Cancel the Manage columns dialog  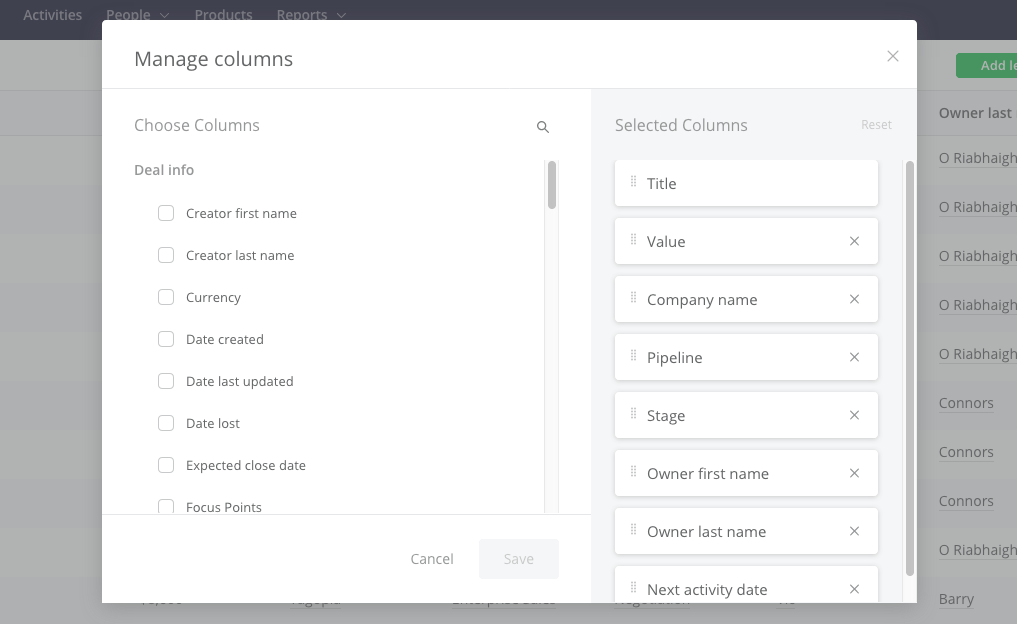pos(432,559)
